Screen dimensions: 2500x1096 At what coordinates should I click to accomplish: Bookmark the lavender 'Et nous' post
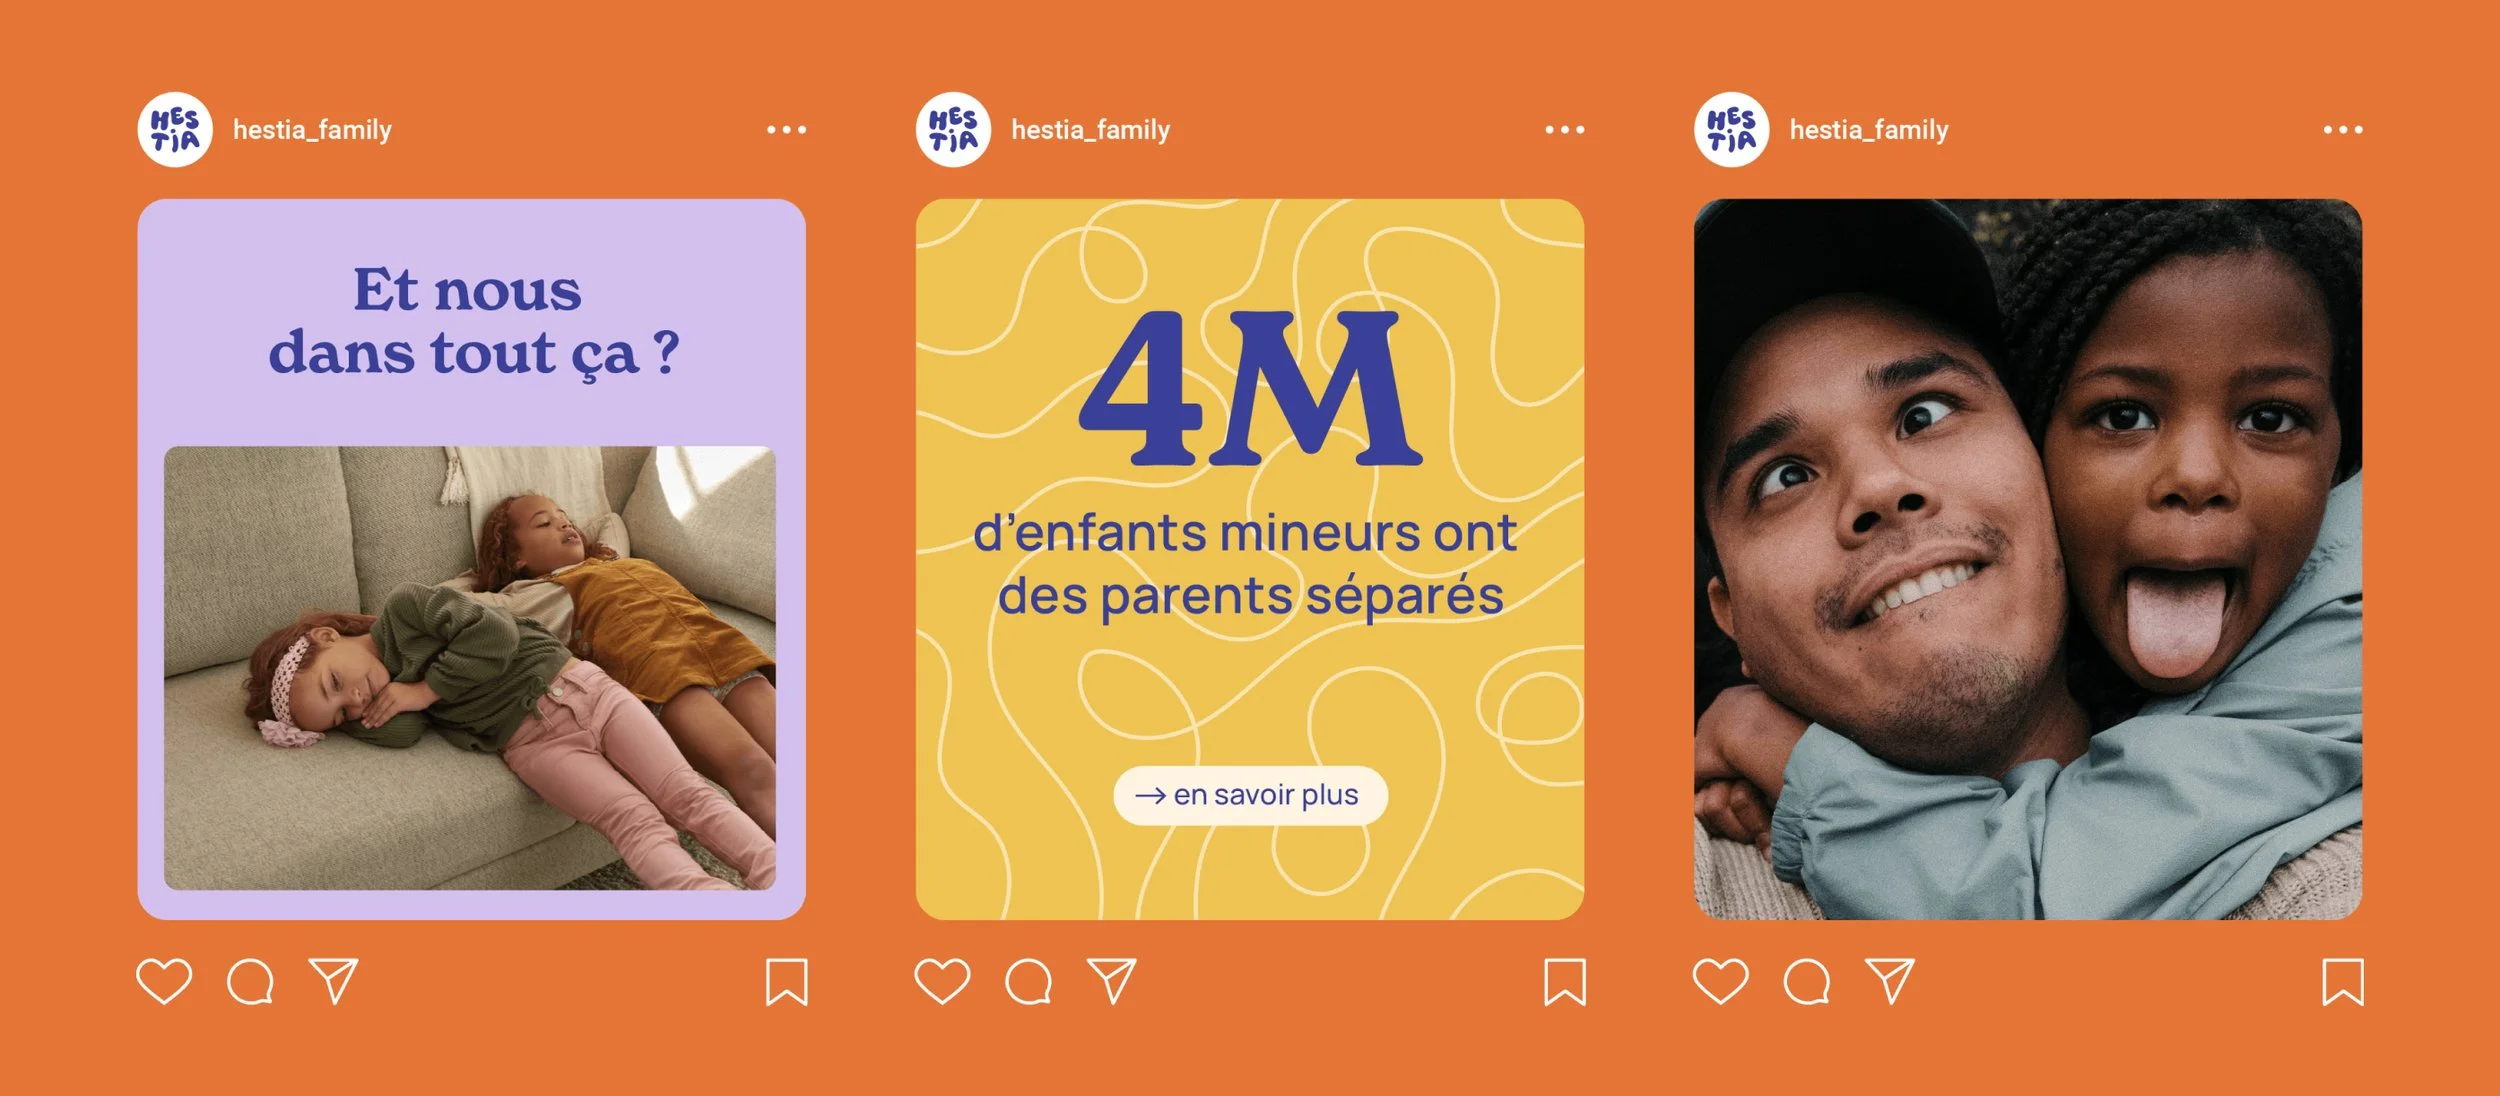(787, 982)
